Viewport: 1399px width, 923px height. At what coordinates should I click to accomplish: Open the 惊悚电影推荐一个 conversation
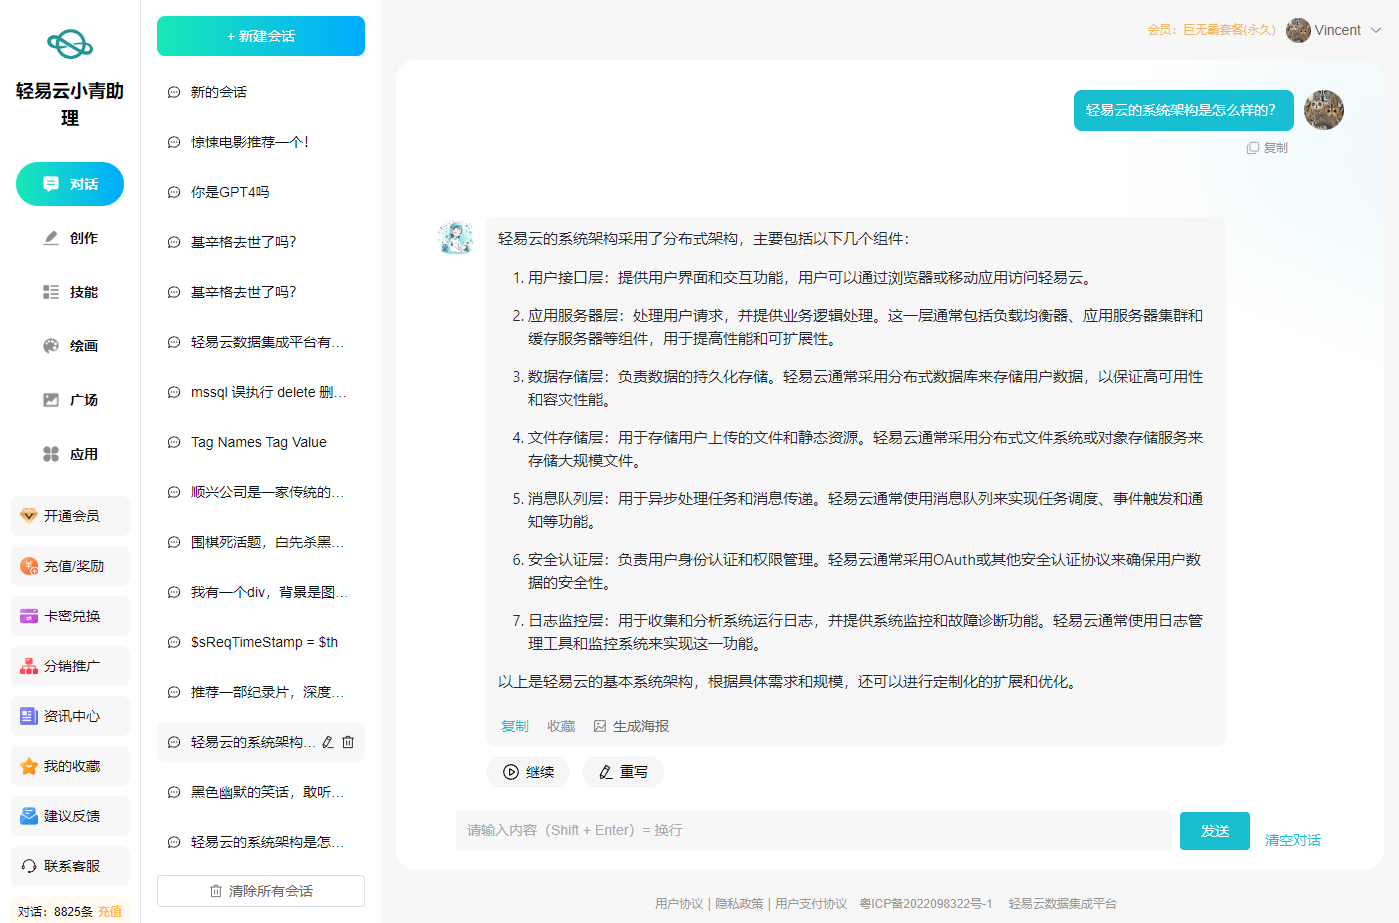[261, 142]
